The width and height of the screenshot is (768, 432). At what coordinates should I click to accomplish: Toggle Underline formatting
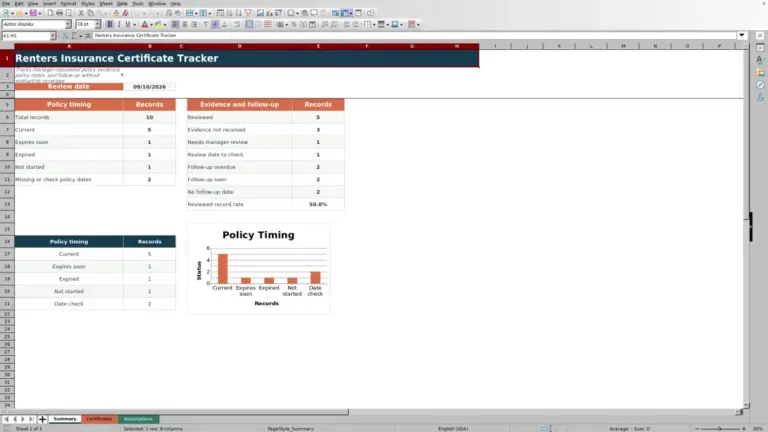click(x=128, y=24)
